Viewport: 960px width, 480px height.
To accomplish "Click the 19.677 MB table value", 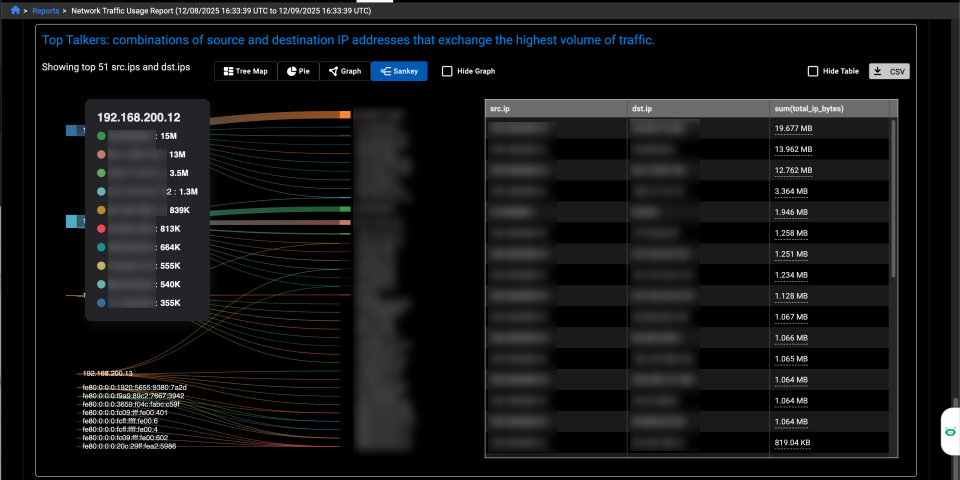I will point(794,129).
